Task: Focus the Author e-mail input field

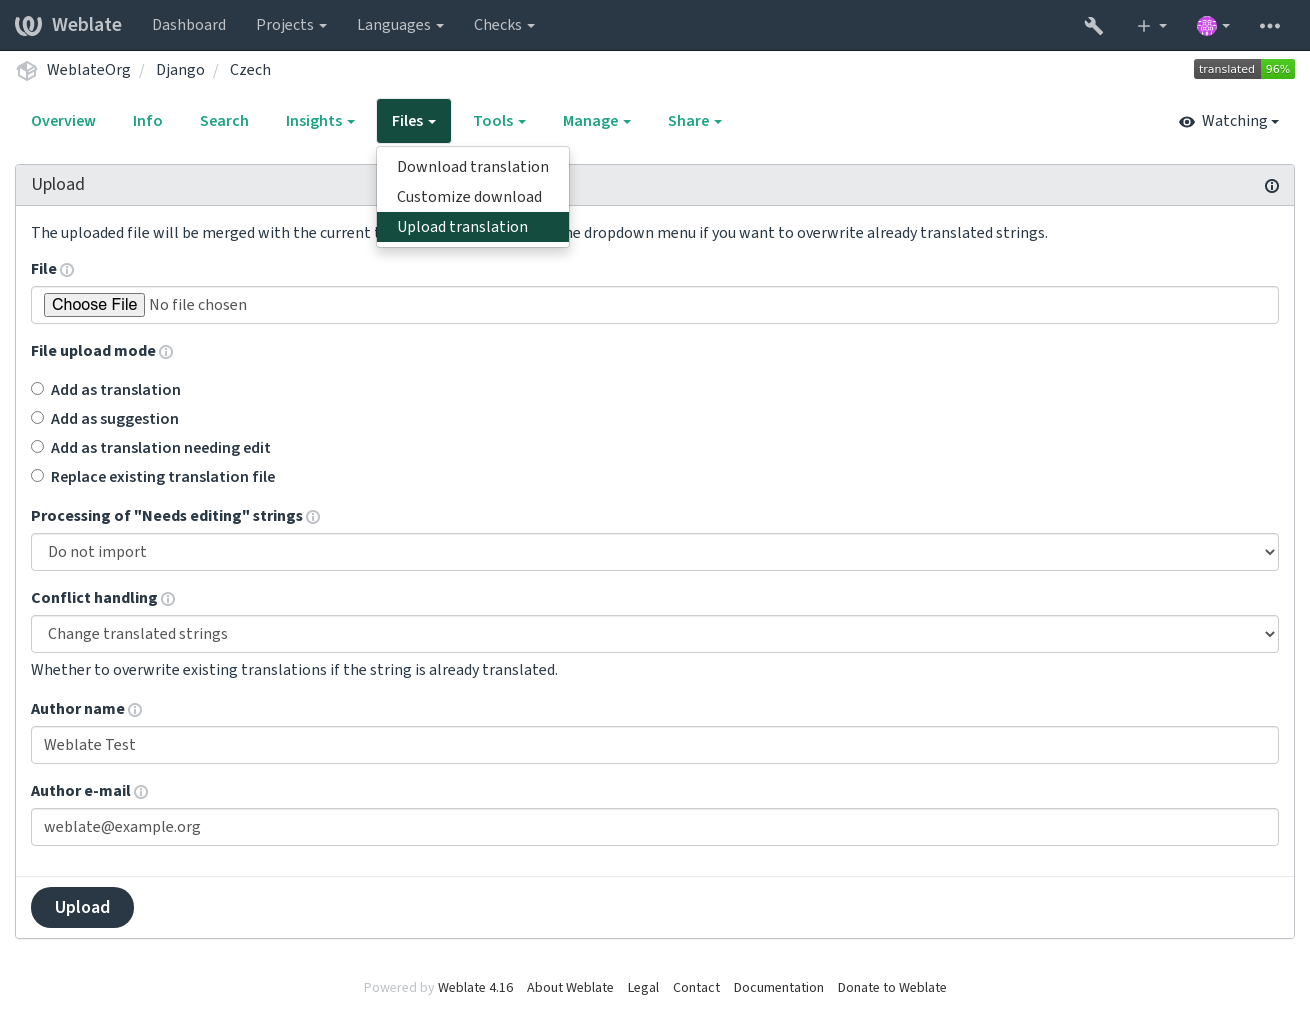Action: 655,827
